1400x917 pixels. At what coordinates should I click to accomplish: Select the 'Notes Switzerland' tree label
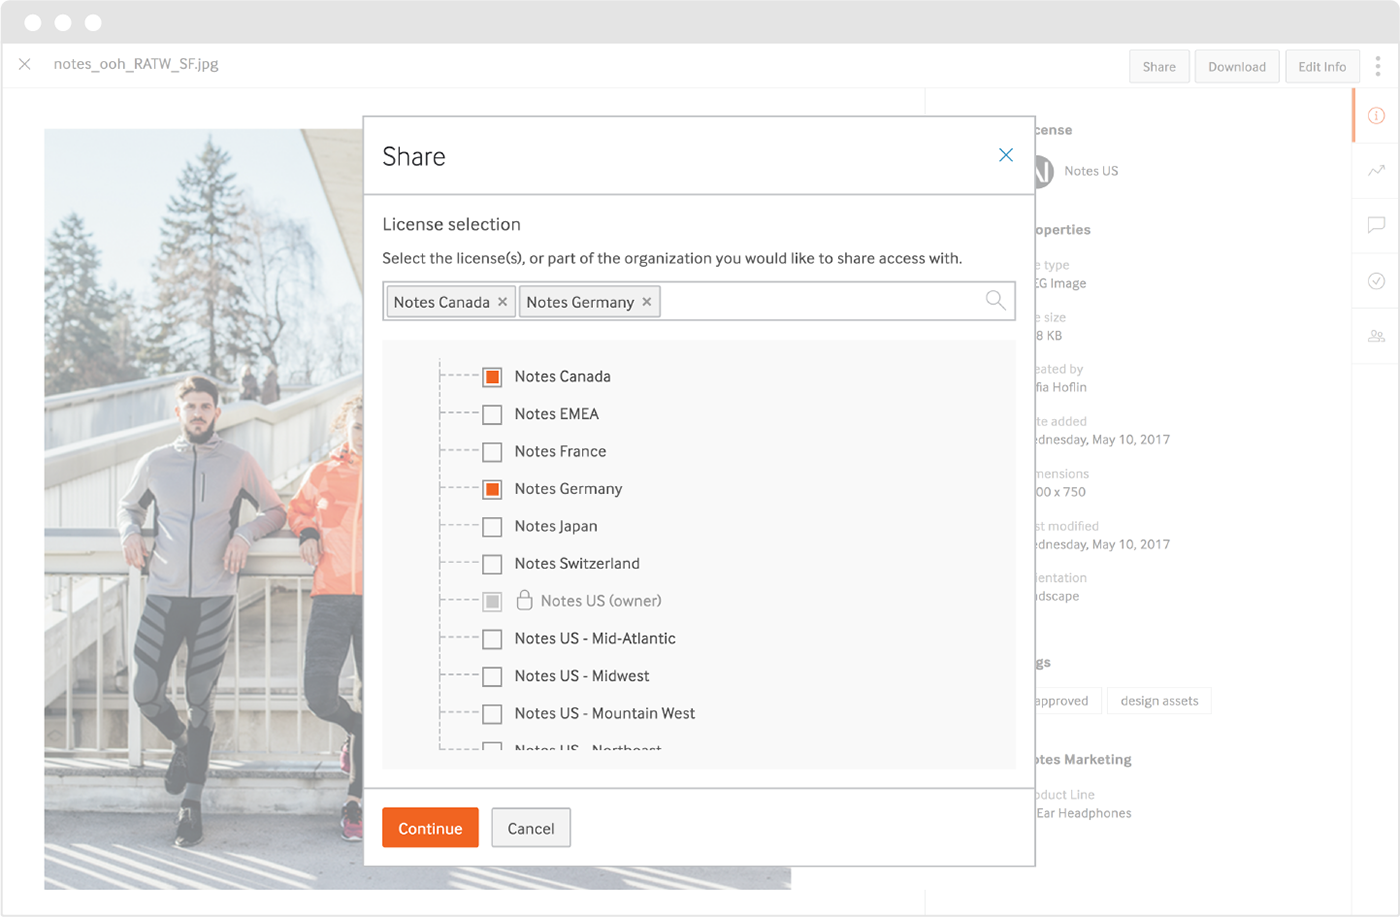click(577, 563)
